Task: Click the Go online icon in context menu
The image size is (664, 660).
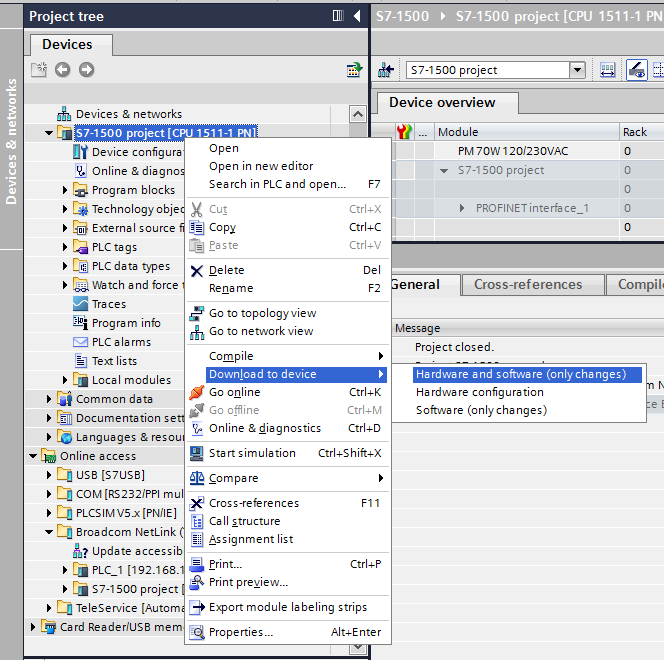Action: pos(197,392)
